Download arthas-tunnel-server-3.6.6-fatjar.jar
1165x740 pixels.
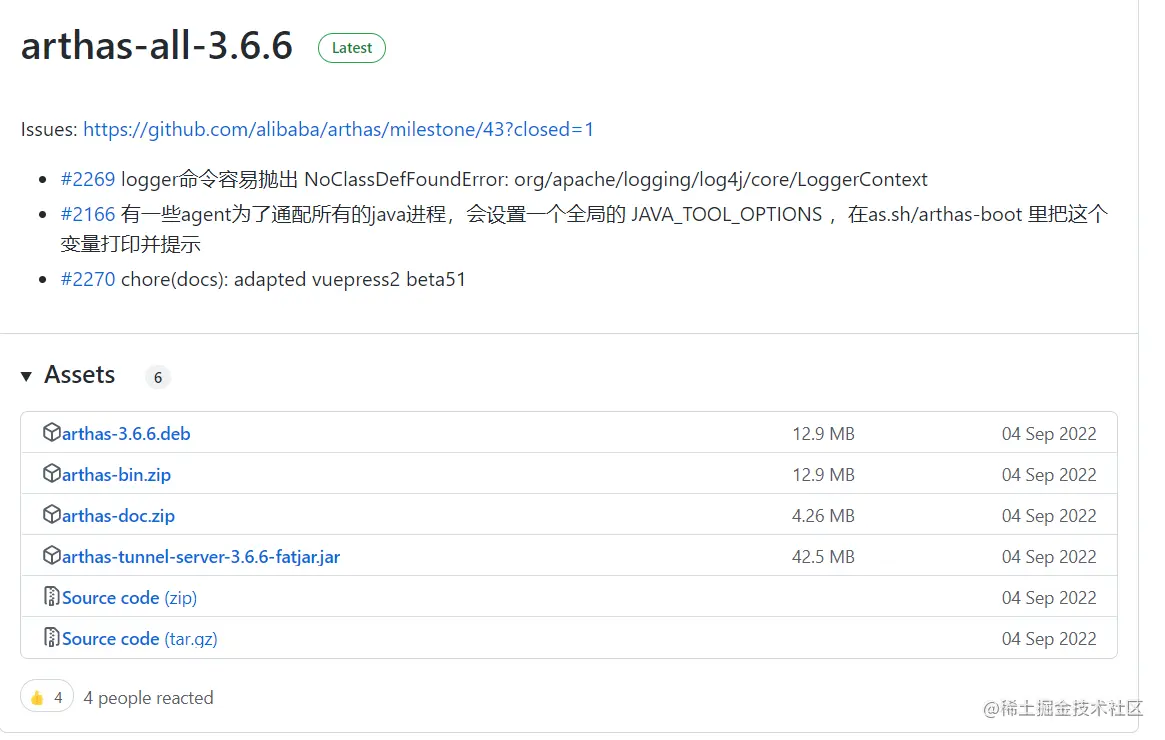click(201, 556)
